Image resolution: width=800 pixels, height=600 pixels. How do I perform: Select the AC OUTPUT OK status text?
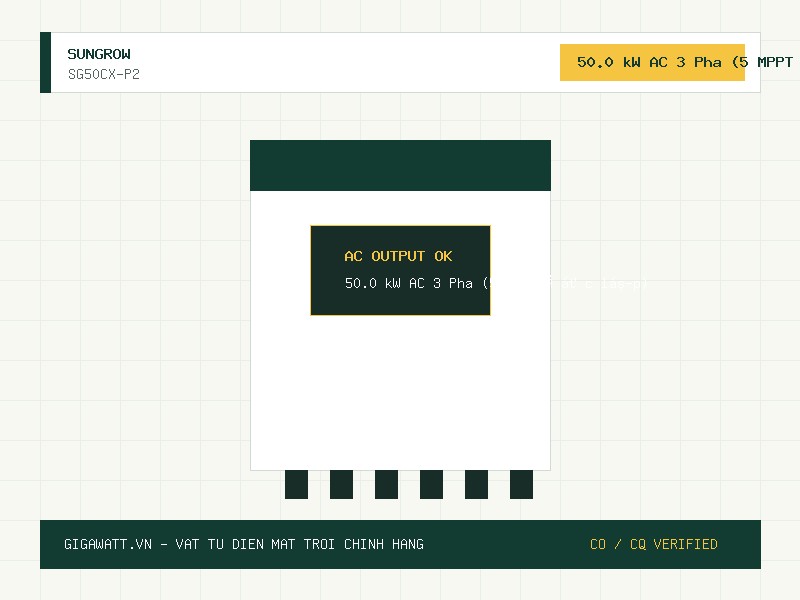pyautogui.click(x=398, y=256)
